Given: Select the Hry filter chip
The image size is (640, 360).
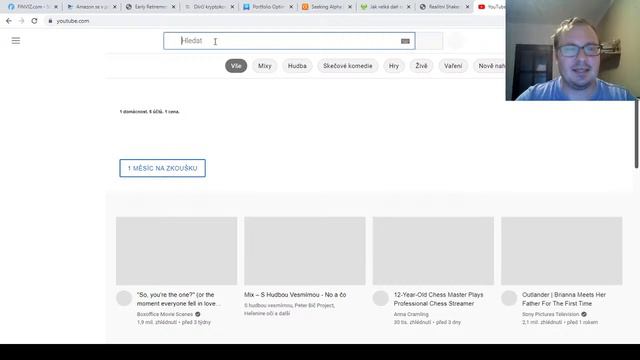Looking at the screenshot, I should point(393,66).
